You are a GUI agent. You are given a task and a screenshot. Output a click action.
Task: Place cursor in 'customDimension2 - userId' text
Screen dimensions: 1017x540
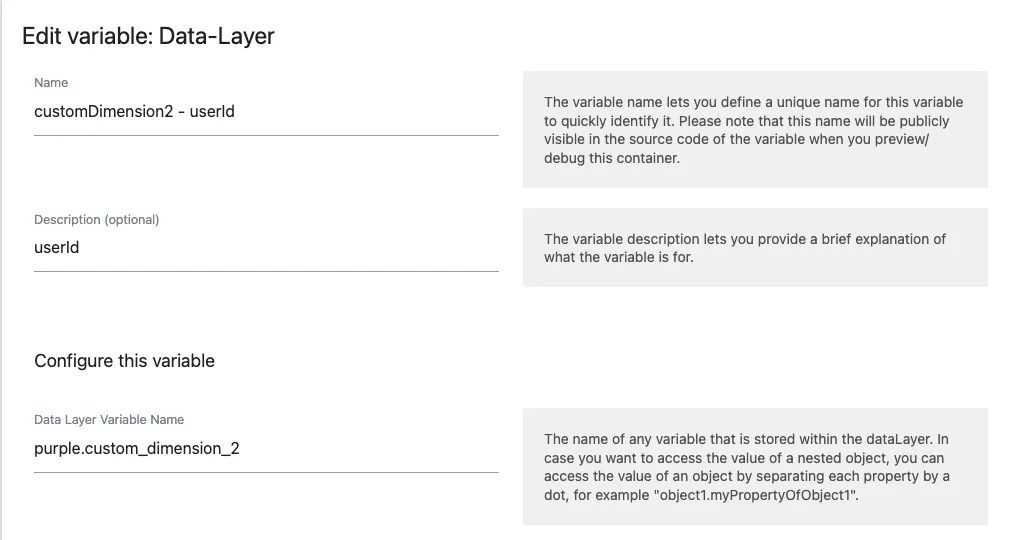click(x=134, y=112)
